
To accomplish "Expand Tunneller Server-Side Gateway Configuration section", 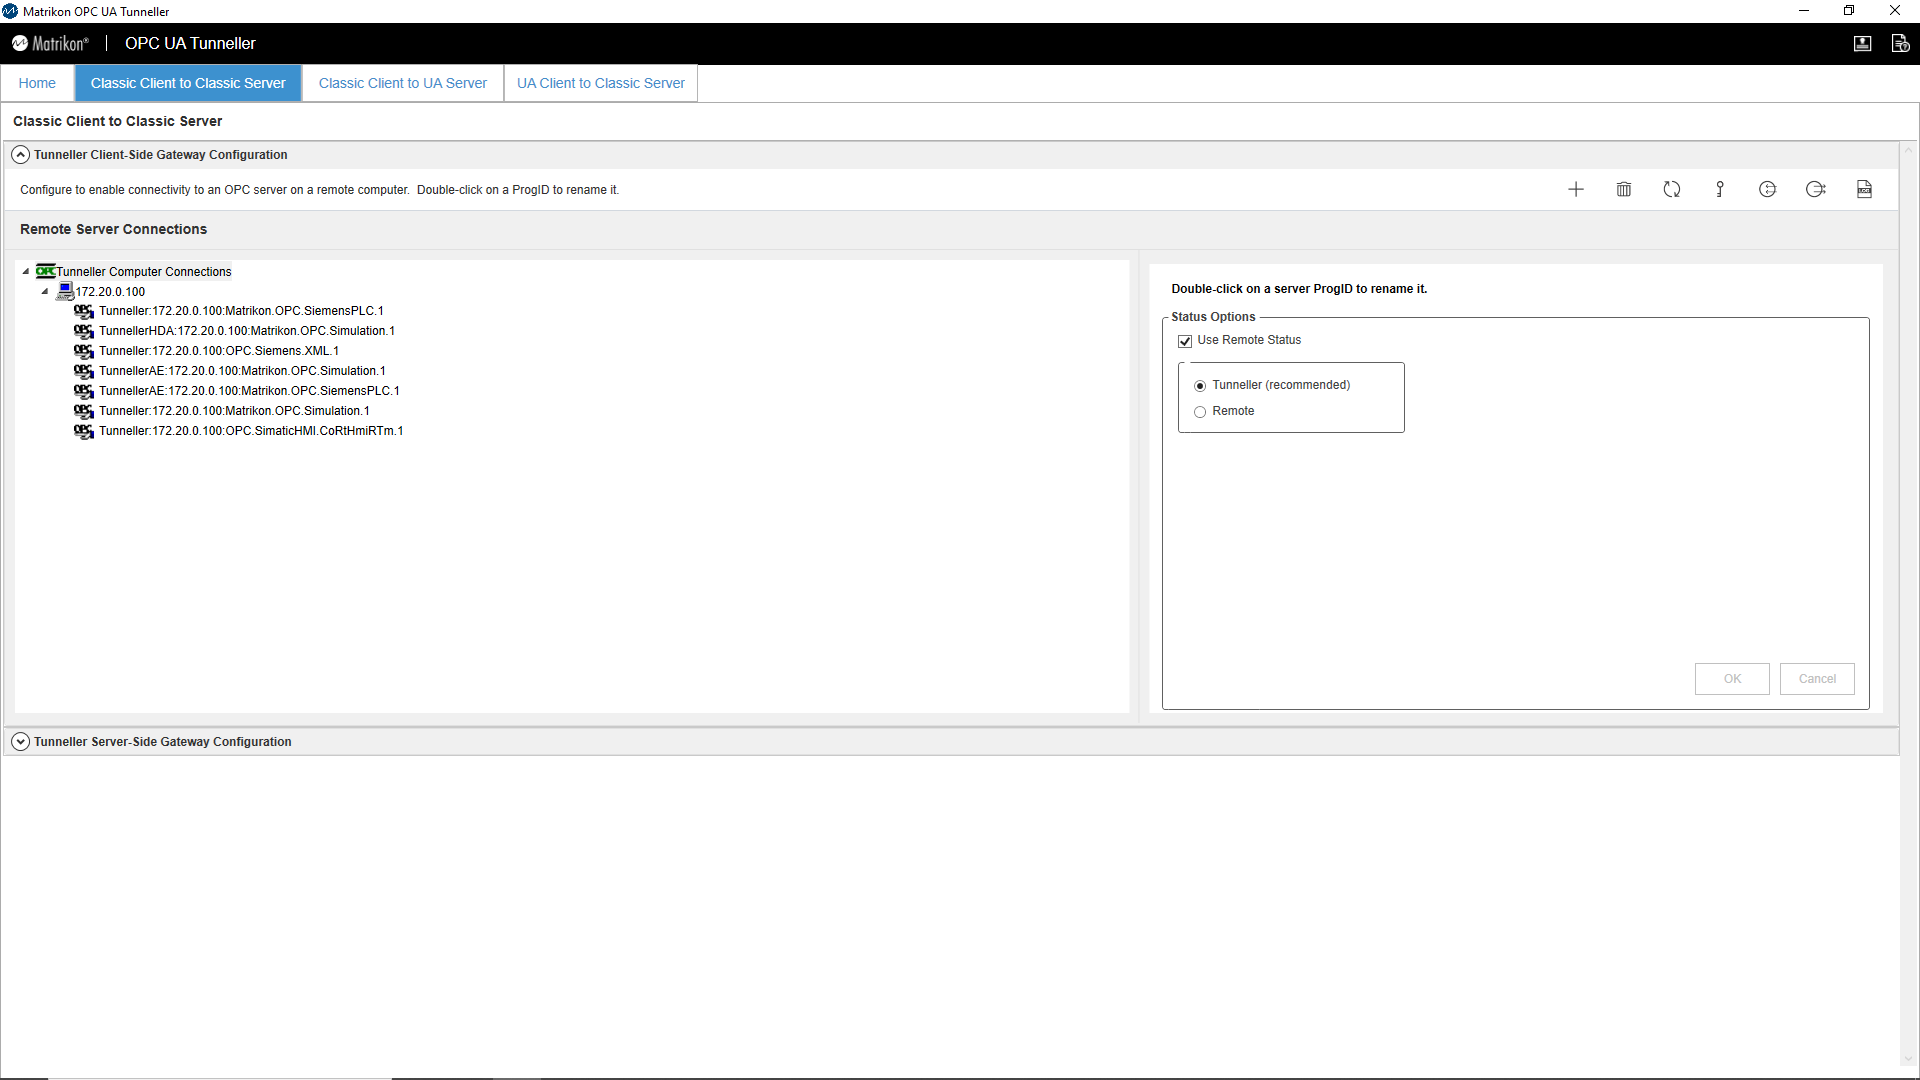I will [x=20, y=742].
